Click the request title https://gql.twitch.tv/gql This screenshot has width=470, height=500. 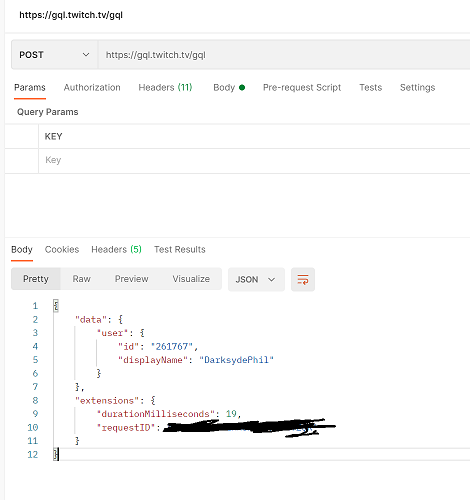(71, 15)
